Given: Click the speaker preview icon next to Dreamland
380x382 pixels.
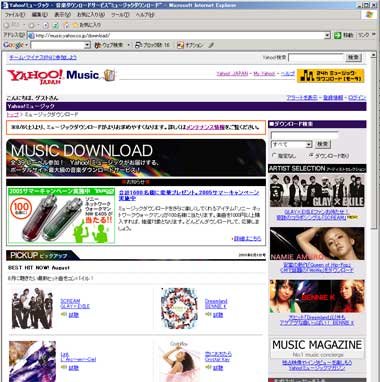Looking at the screenshot, I should coord(208,314).
